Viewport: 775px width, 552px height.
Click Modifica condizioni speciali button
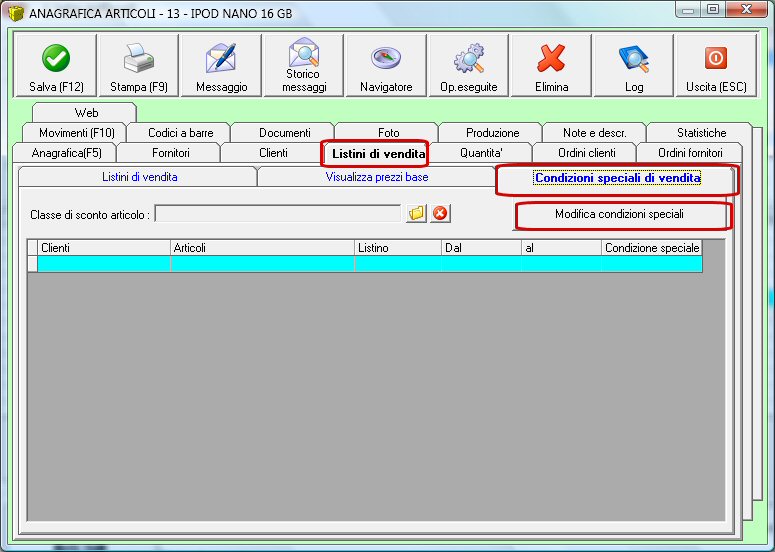619,214
